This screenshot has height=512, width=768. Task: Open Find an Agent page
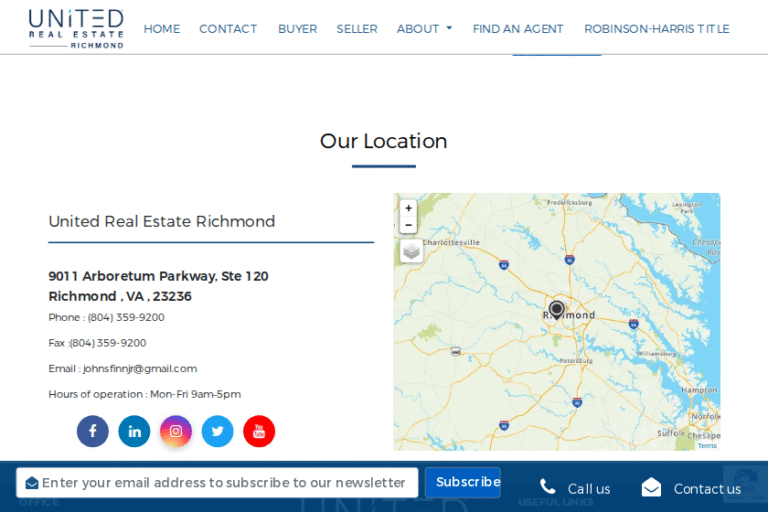click(x=518, y=29)
